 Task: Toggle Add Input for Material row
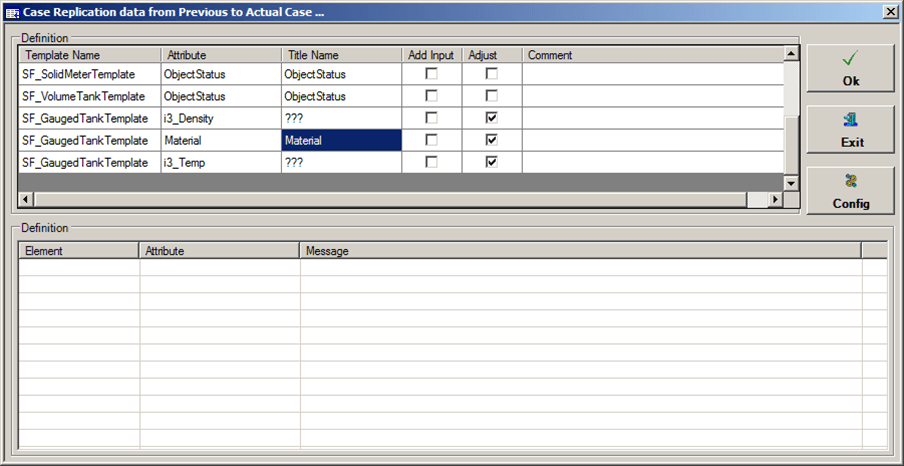[x=431, y=140]
